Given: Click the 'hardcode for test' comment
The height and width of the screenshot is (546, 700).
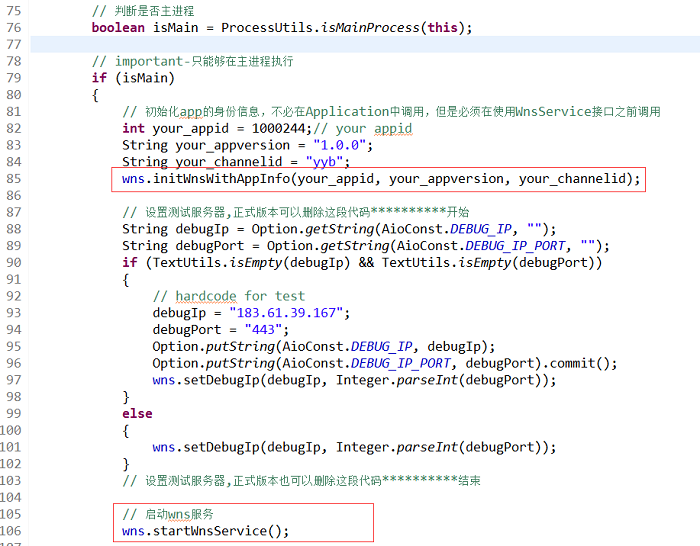Looking at the screenshot, I should tap(229, 296).
